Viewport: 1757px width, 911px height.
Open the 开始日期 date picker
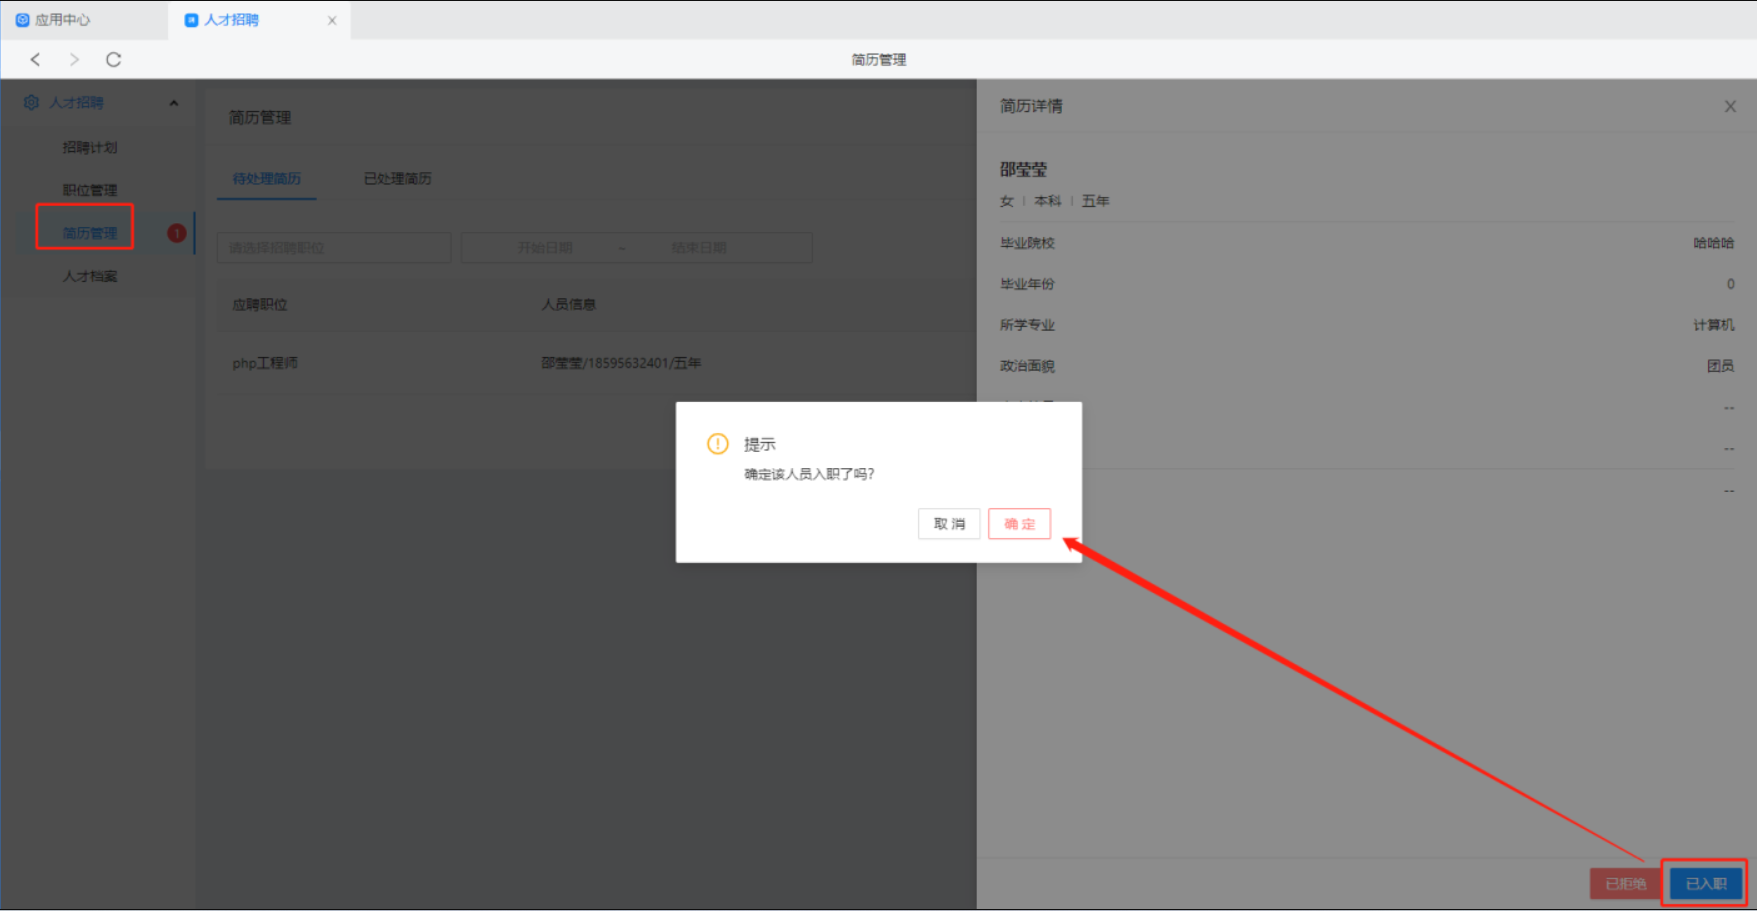[x=545, y=248]
